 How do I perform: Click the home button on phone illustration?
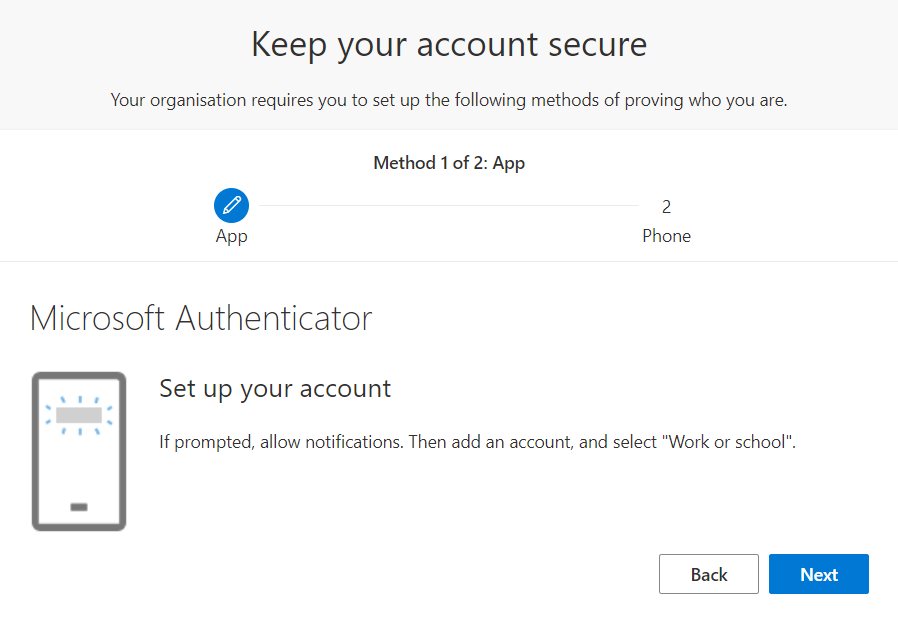pyautogui.click(x=79, y=507)
